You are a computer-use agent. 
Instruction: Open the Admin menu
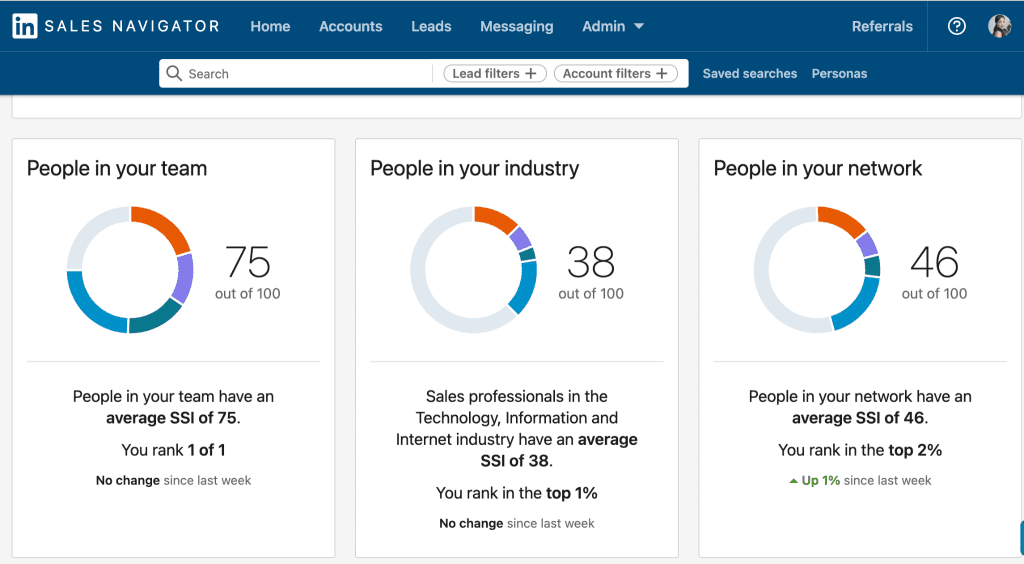[613, 27]
